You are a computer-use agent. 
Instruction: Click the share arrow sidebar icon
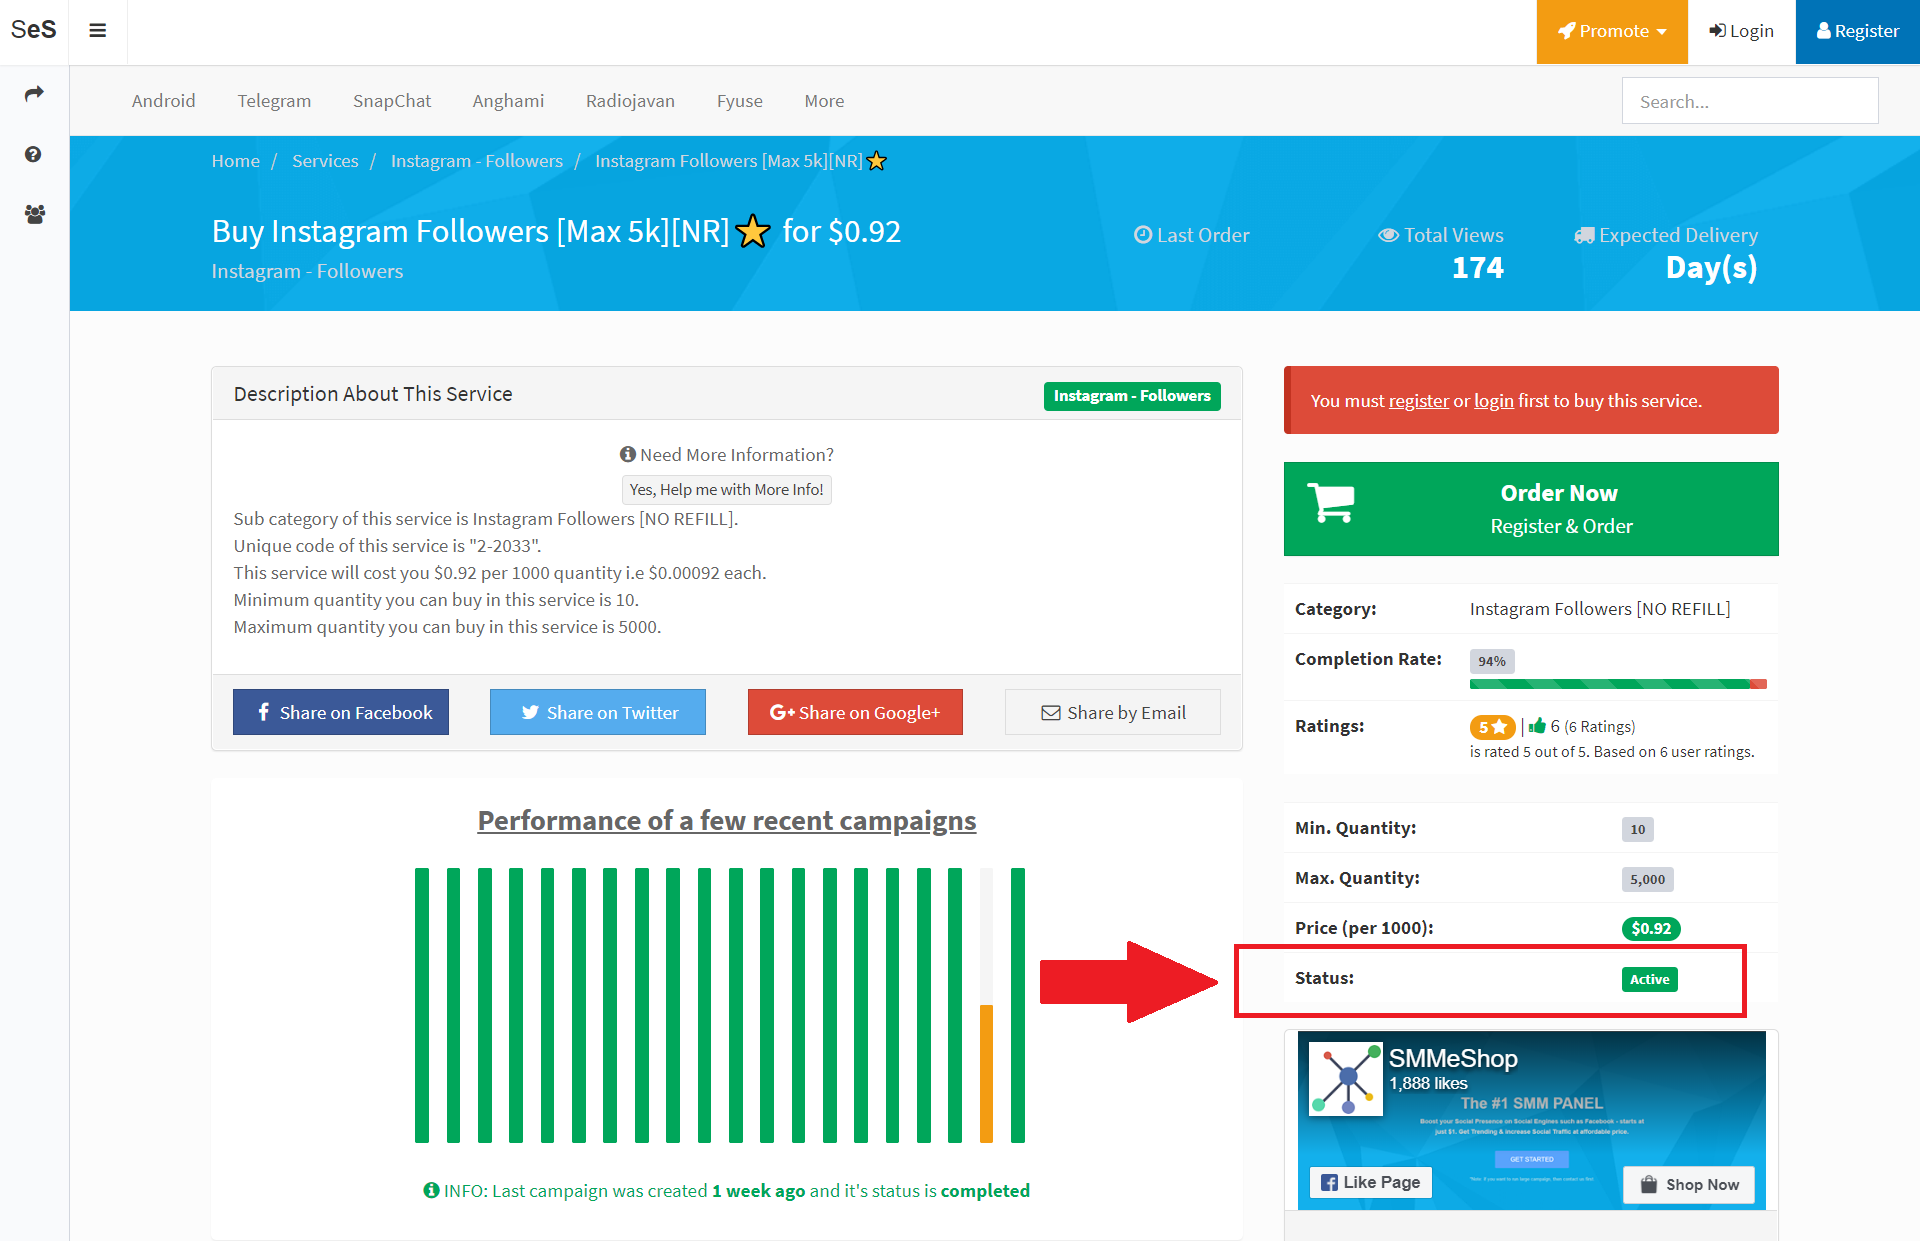34,94
